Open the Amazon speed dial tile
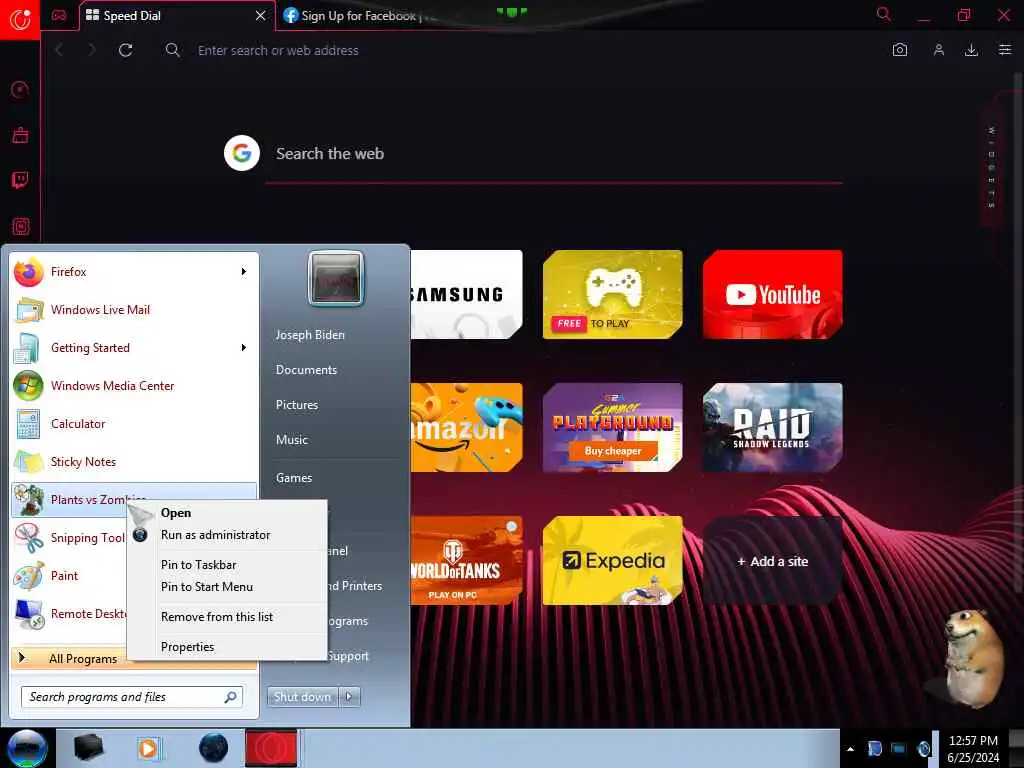This screenshot has width=1024, height=768. tap(466, 428)
